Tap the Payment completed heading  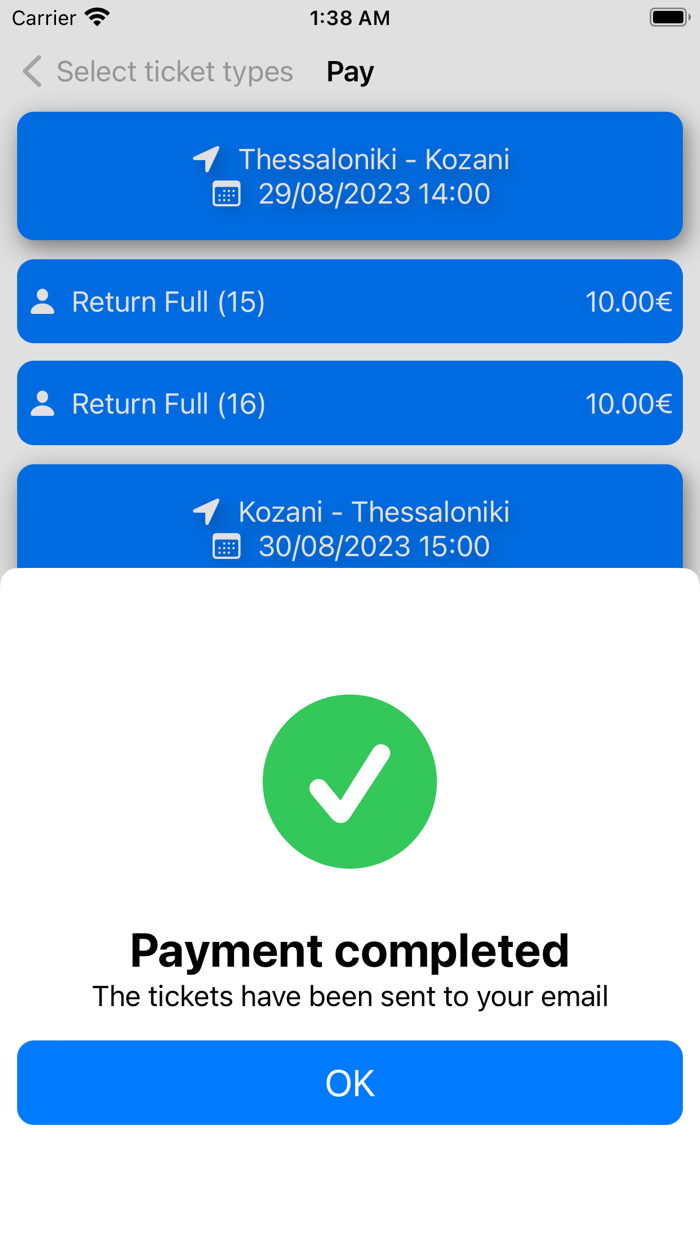pyautogui.click(x=349, y=950)
